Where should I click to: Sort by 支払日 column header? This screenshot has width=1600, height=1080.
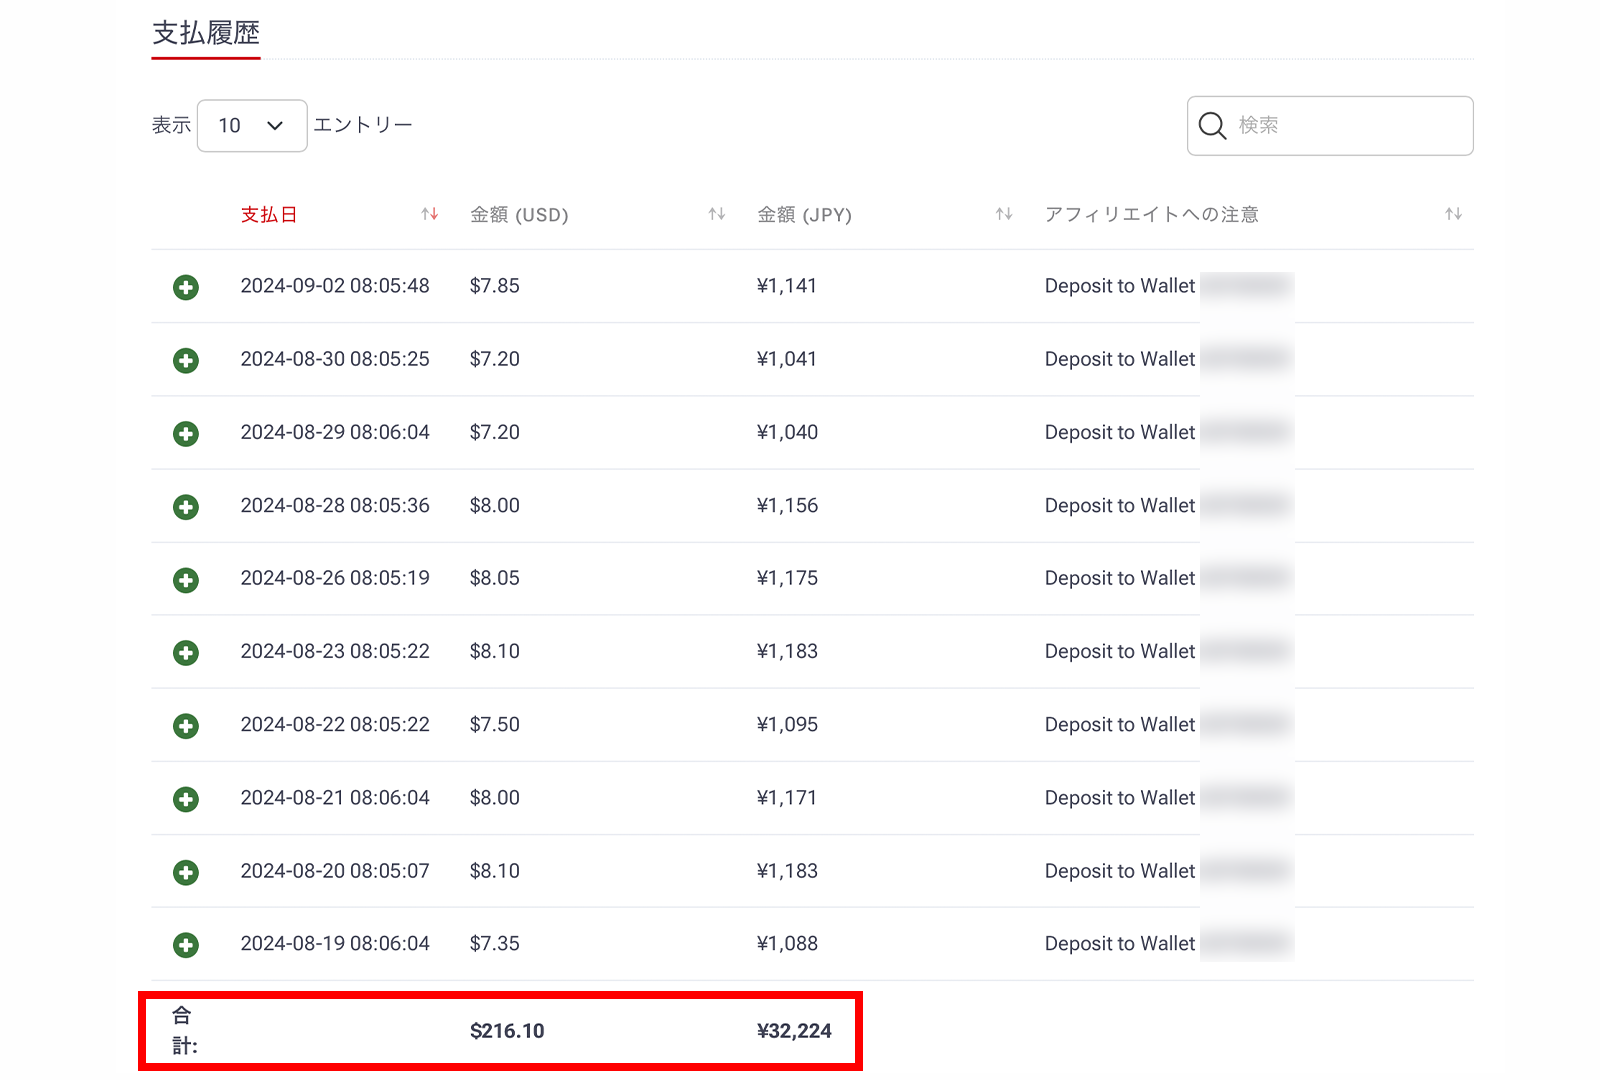coord(269,215)
